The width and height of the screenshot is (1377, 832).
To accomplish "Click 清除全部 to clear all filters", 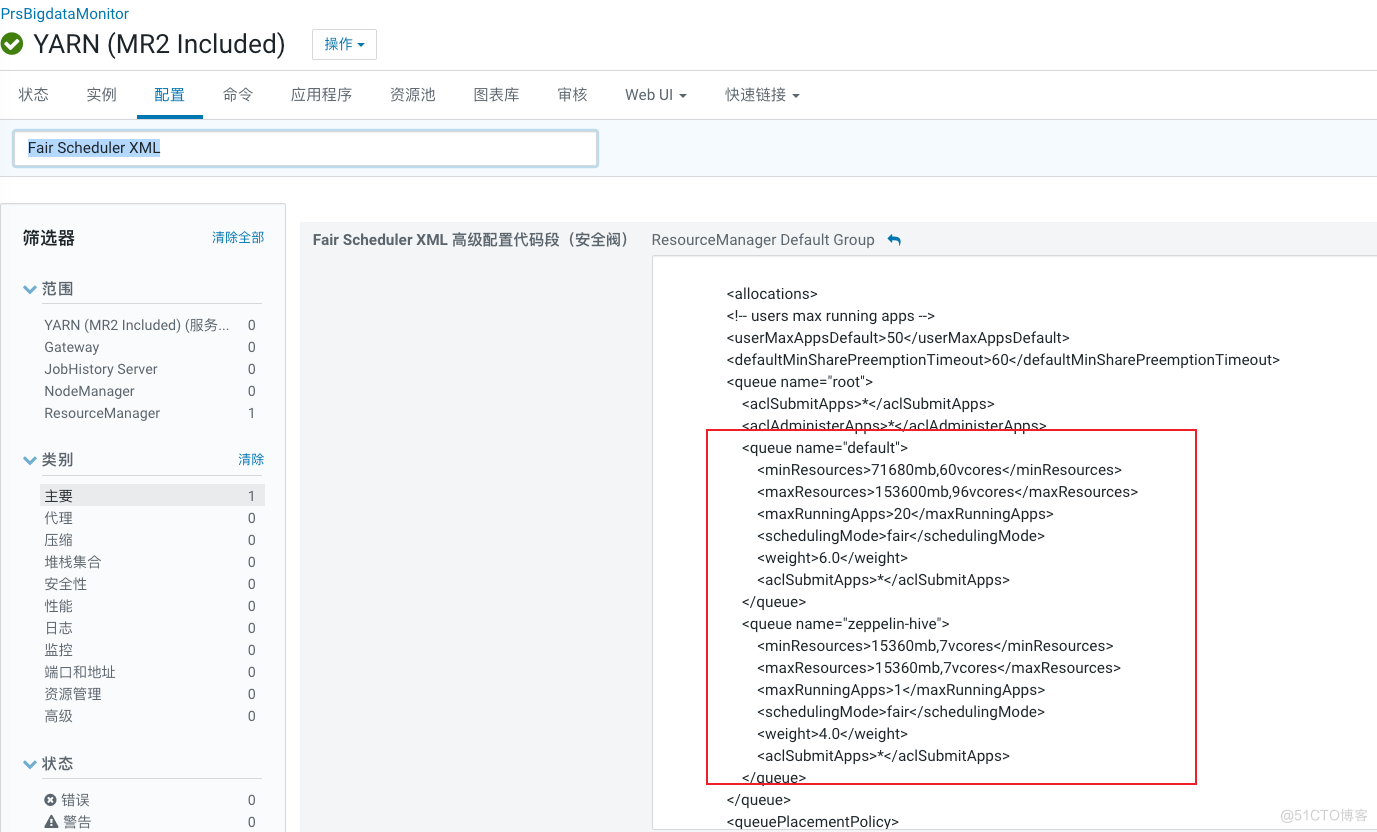I will point(238,237).
